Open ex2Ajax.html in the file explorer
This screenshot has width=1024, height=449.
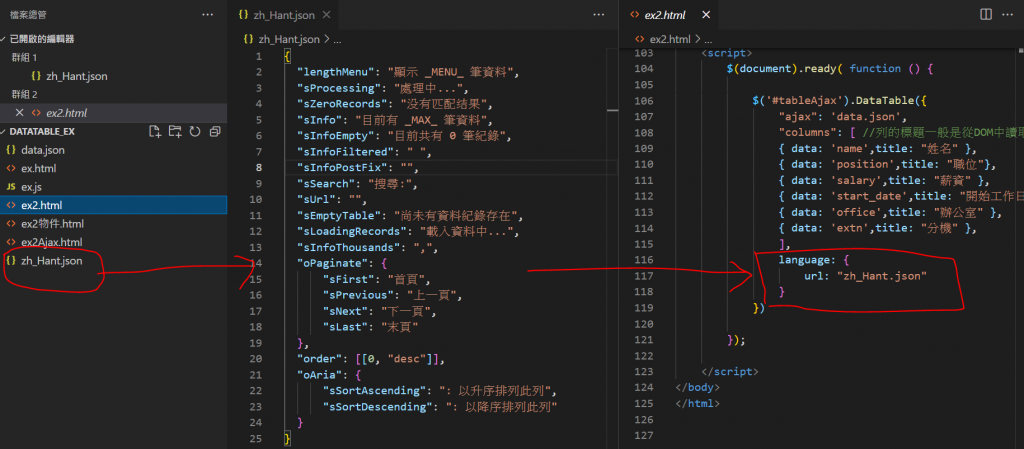click(52, 242)
